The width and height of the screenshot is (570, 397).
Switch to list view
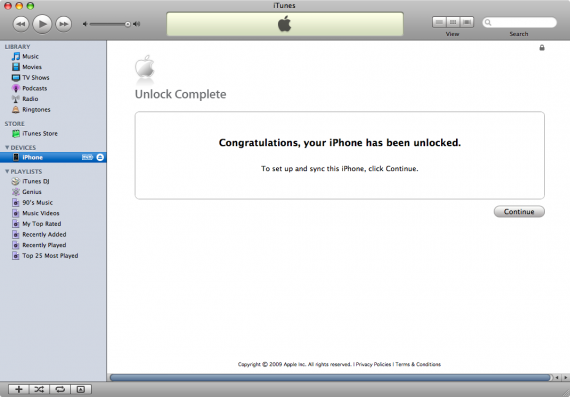439,22
